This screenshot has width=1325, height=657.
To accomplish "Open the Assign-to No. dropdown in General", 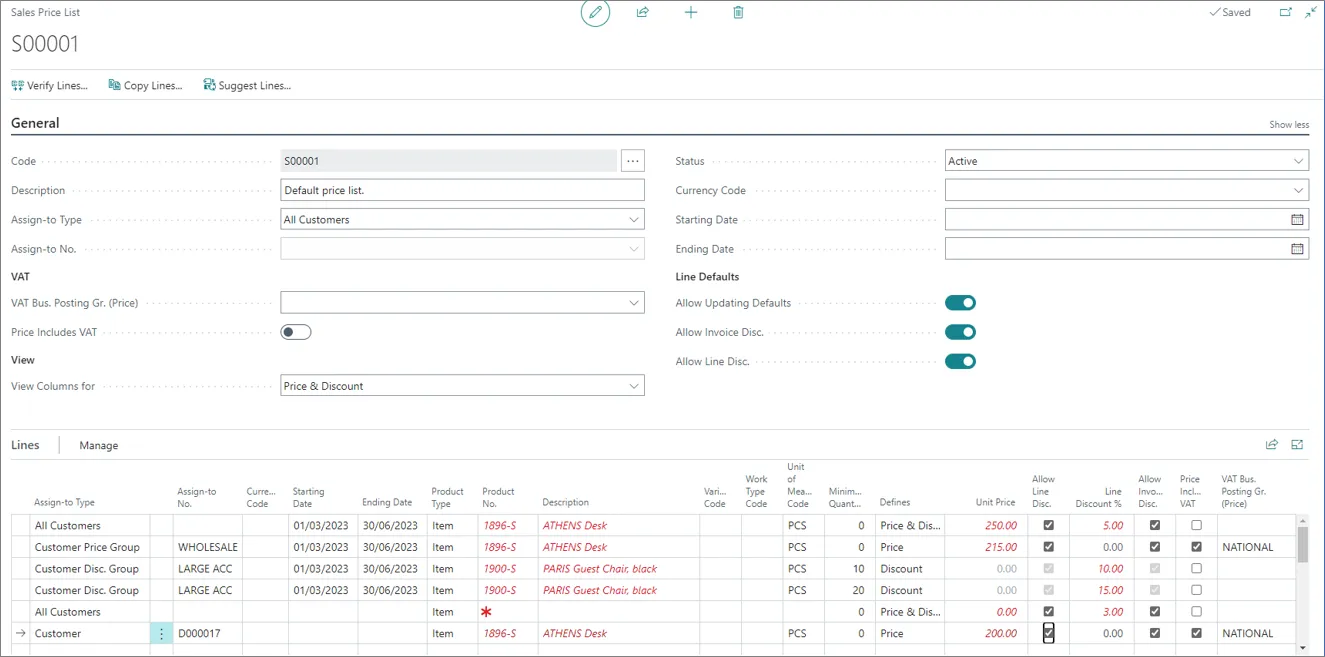I will pos(634,249).
